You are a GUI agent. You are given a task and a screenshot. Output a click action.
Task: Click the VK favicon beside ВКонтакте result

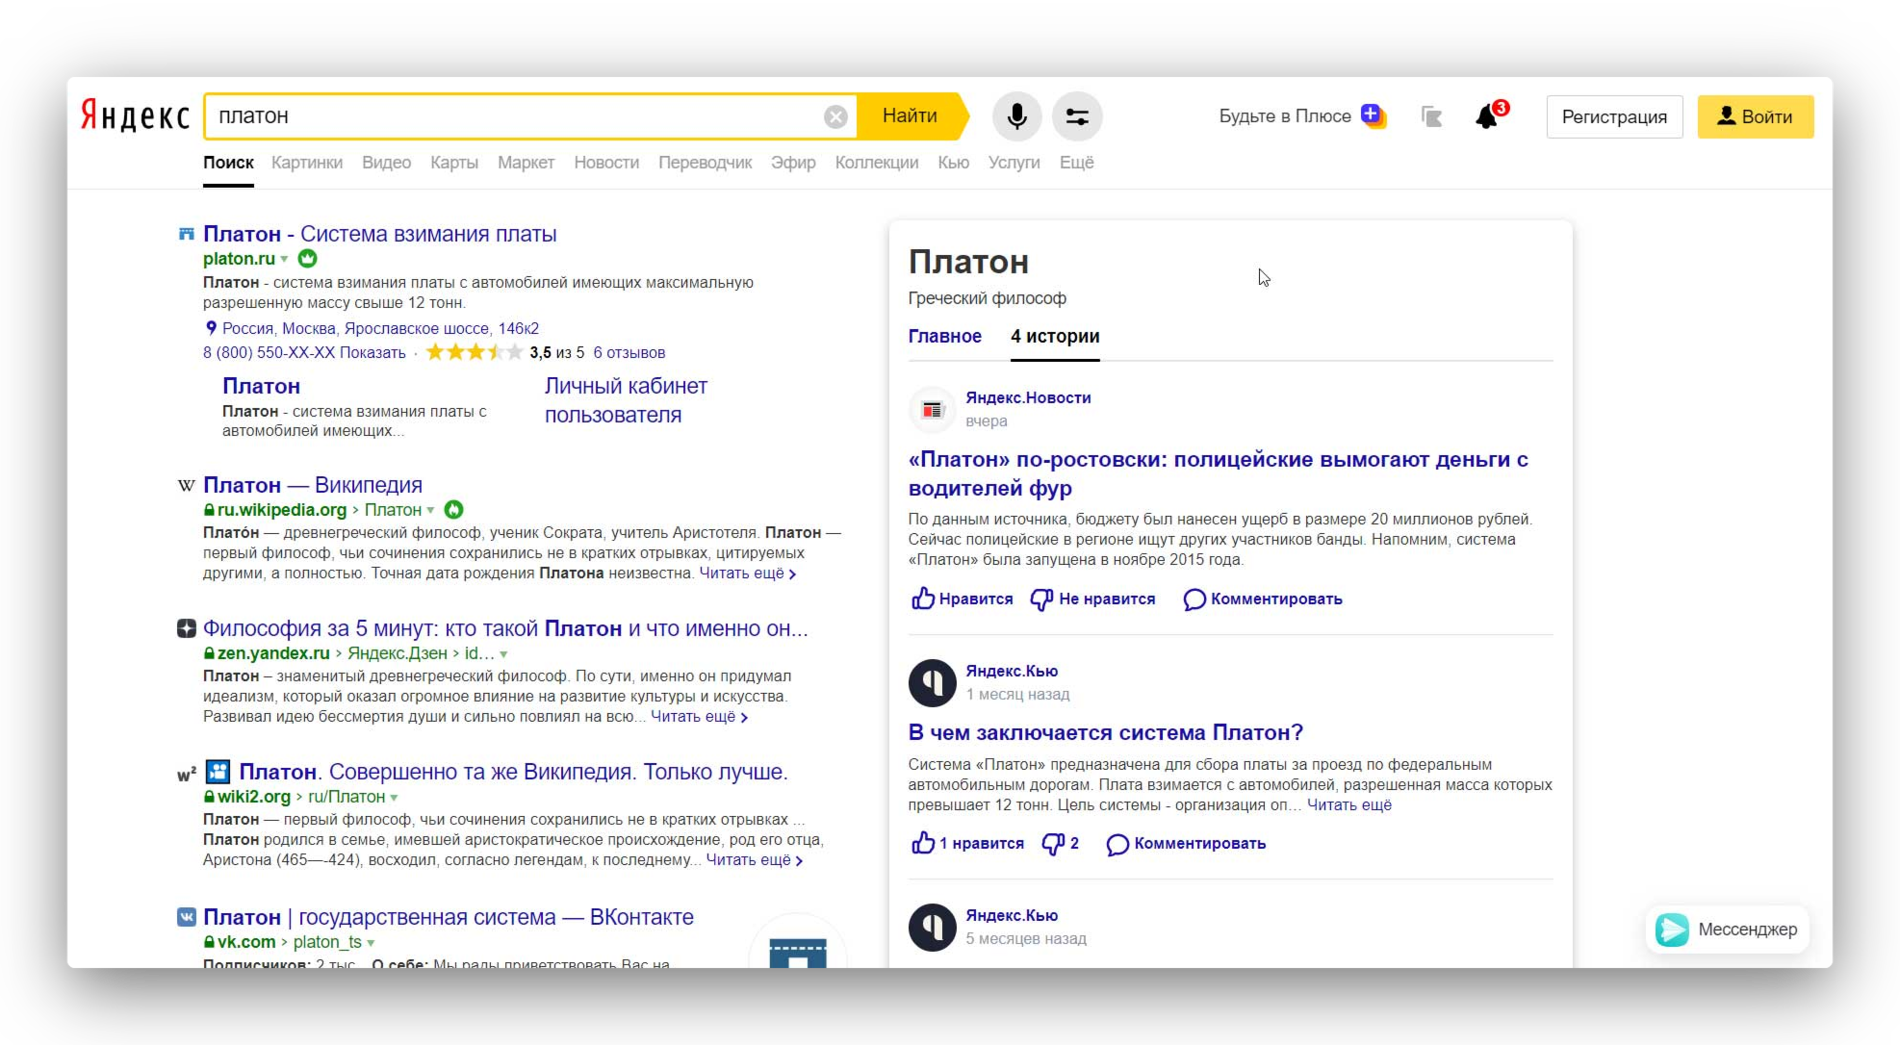tap(186, 917)
